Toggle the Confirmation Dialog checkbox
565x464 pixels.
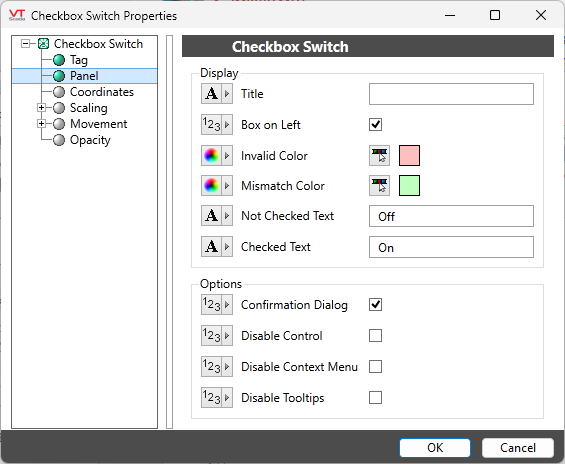pos(375,305)
